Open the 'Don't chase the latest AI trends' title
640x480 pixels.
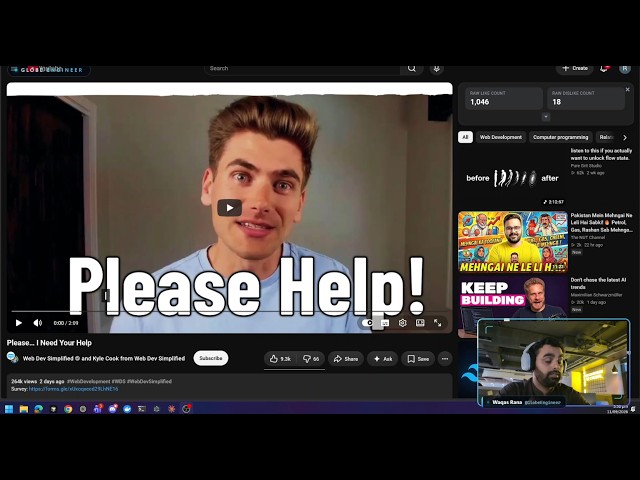598,284
